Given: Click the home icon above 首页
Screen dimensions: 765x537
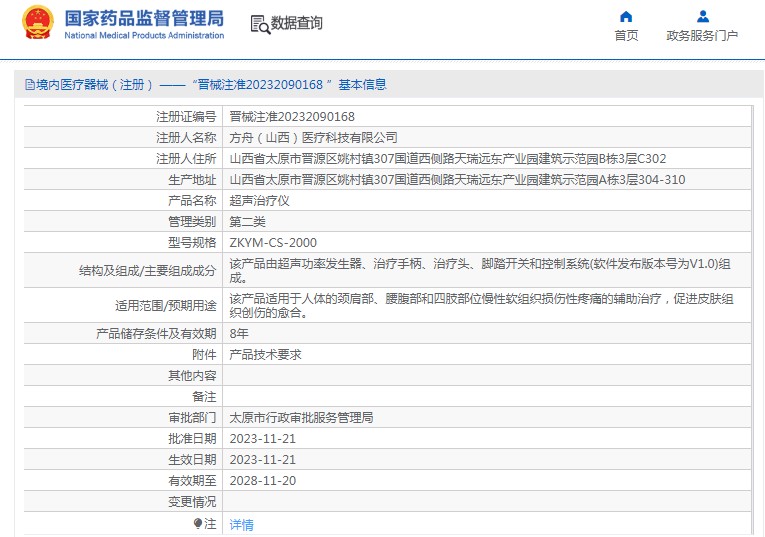Looking at the screenshot, I should click(x=626, y=16).
